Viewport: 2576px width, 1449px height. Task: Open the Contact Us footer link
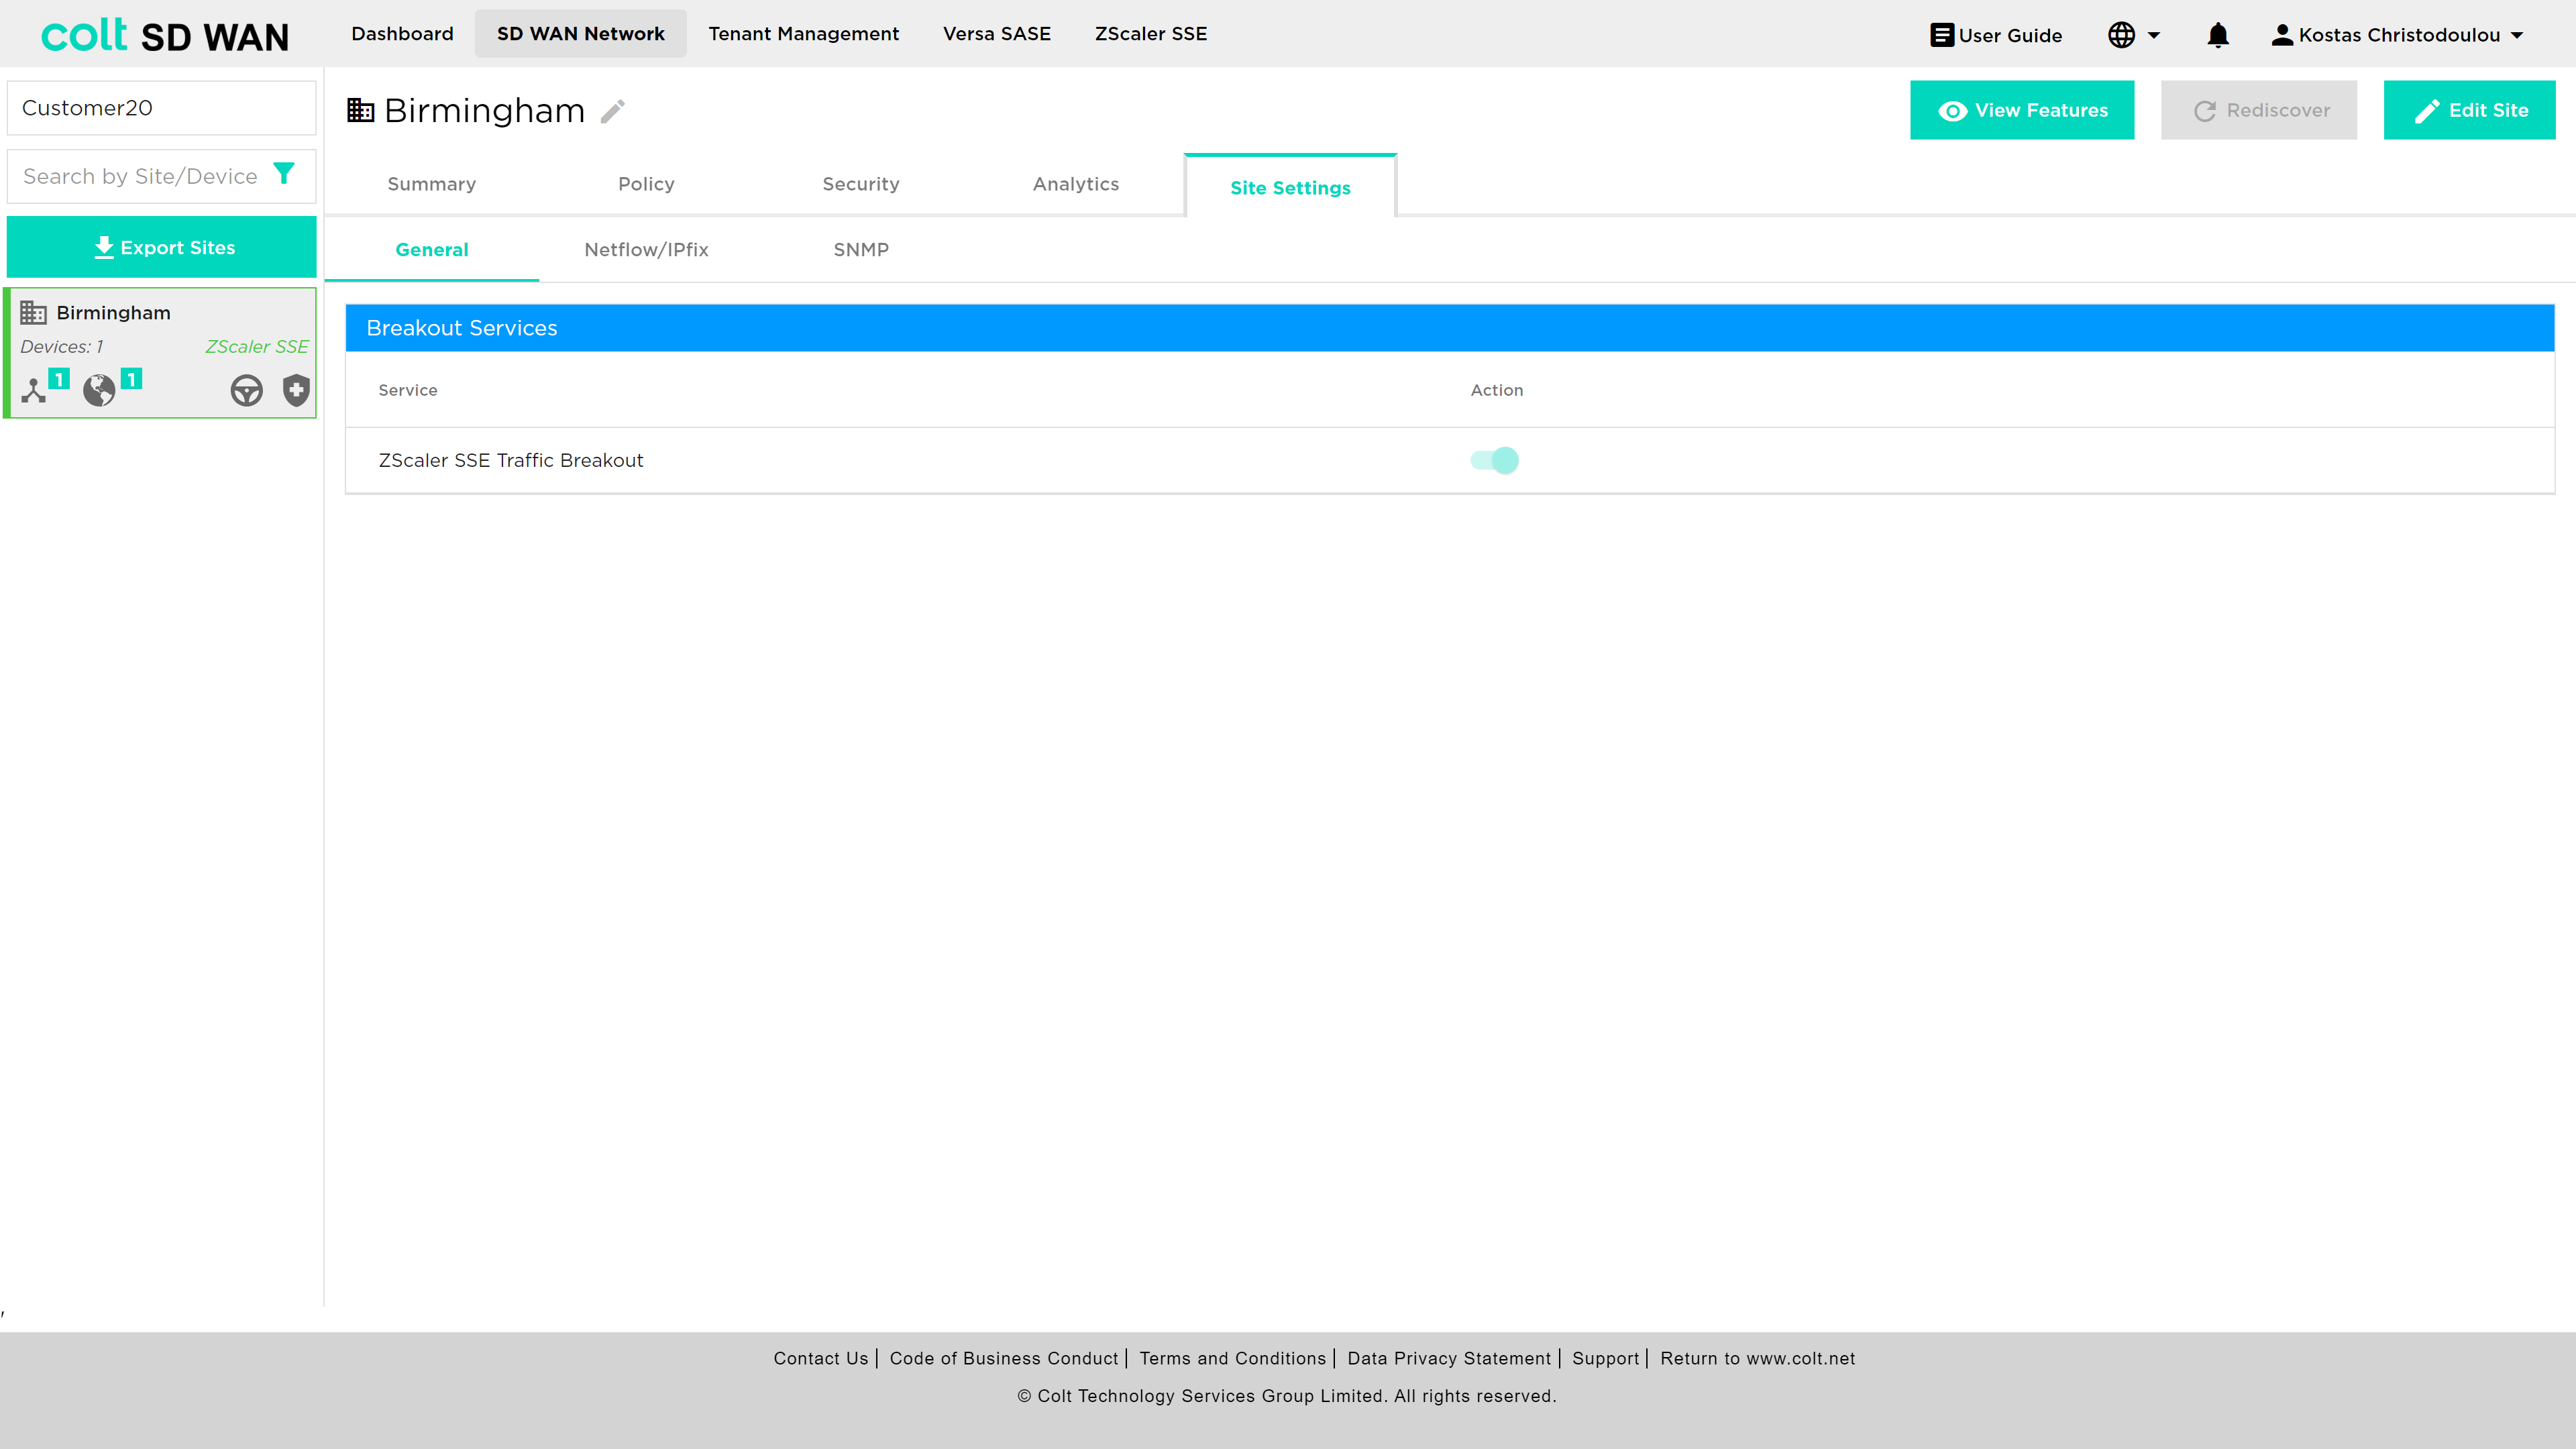[821, 1358]
